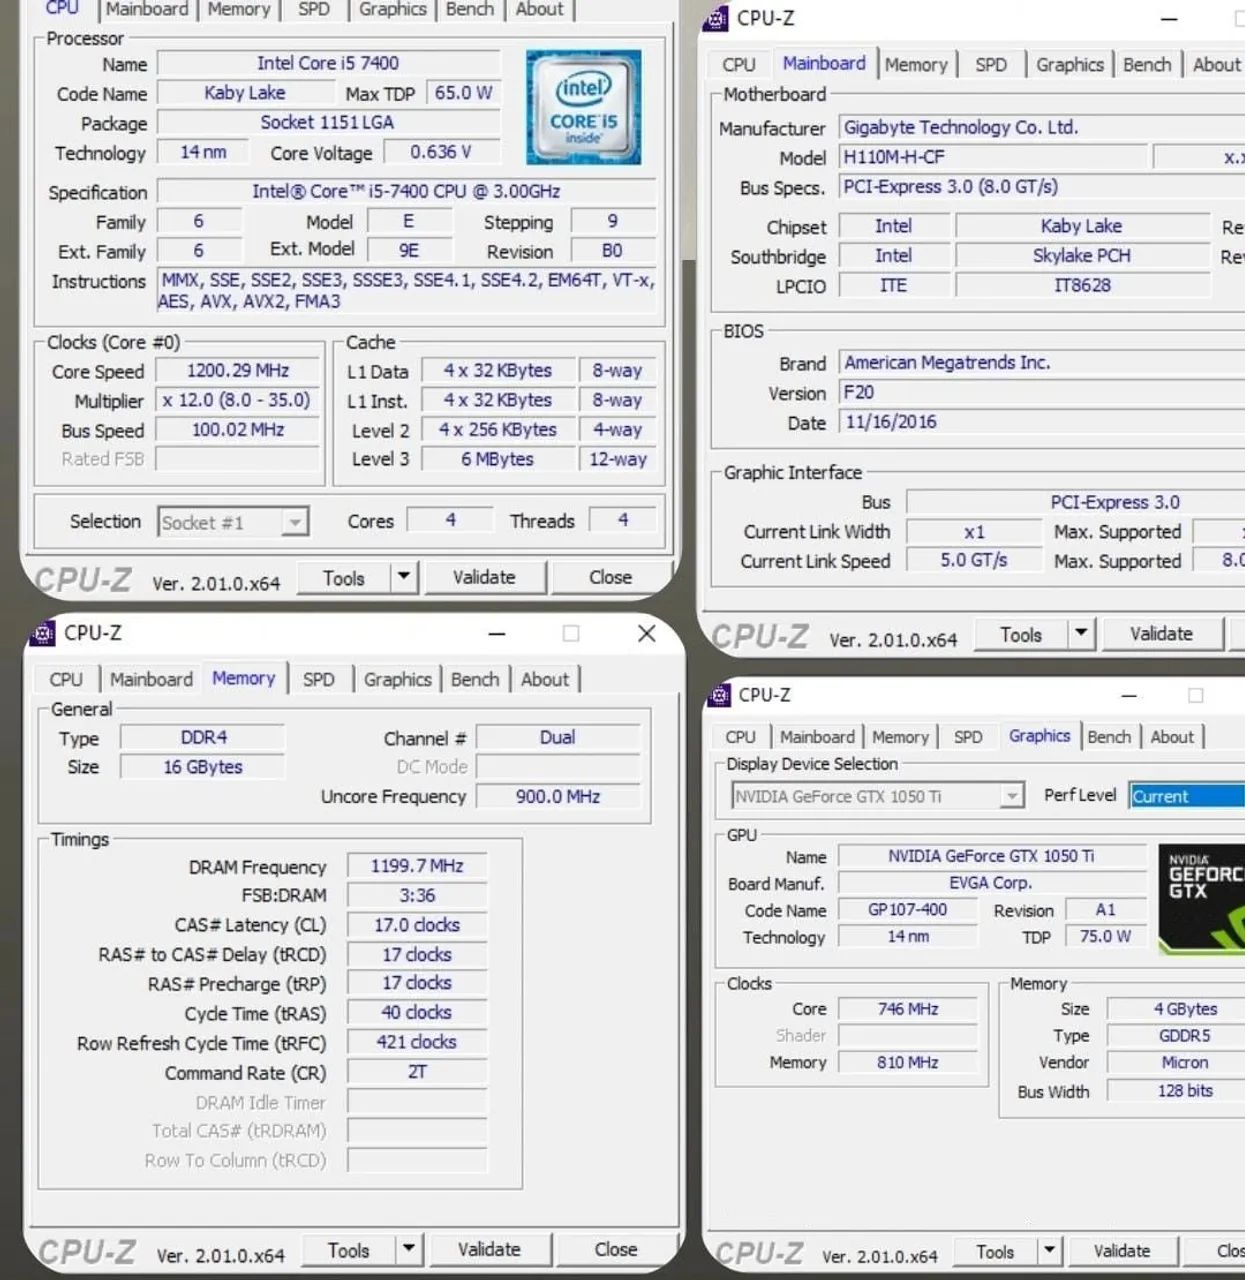Click Validate button in Memory window

[x=489, y=1250]
